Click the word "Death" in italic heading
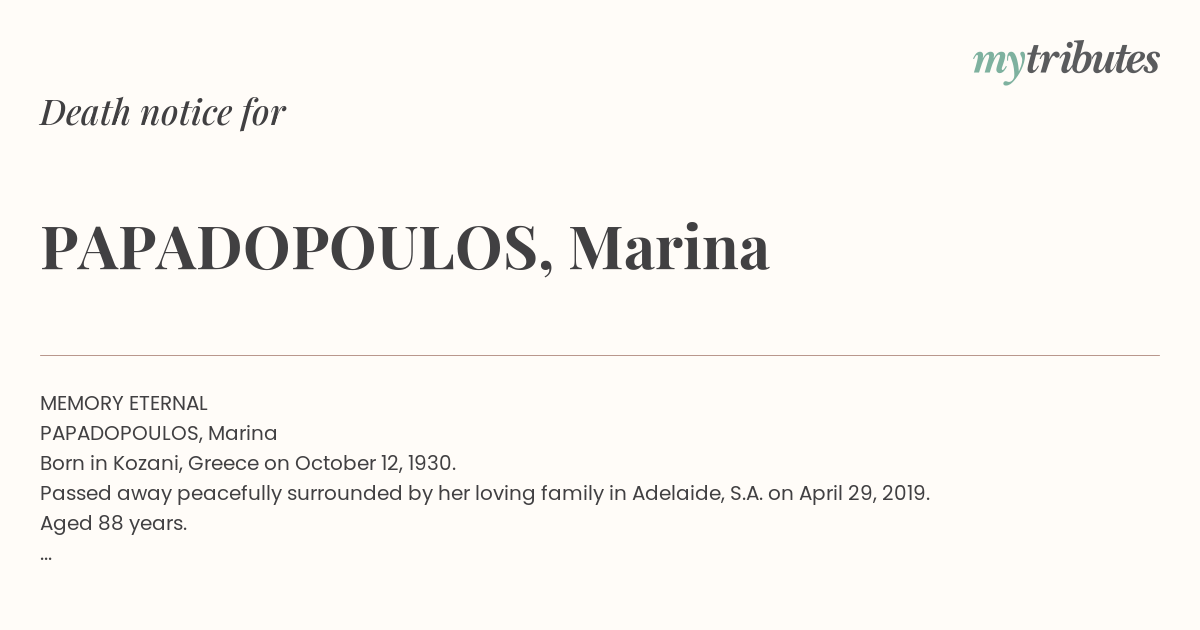1200x630 pixels. click(85, 112)
